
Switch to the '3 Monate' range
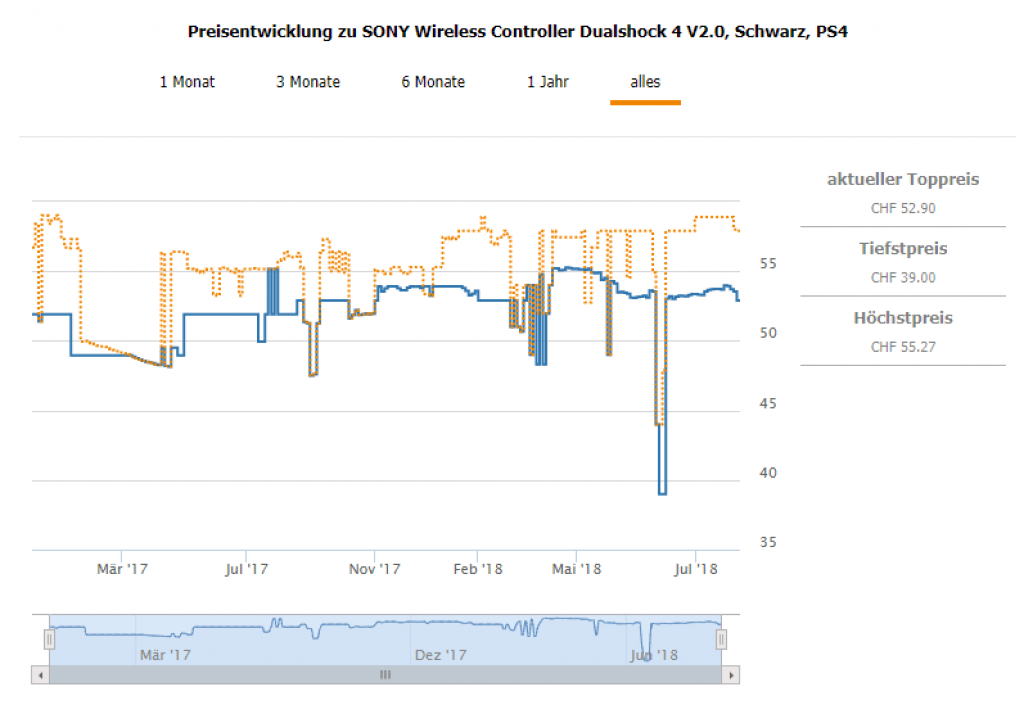308,82
